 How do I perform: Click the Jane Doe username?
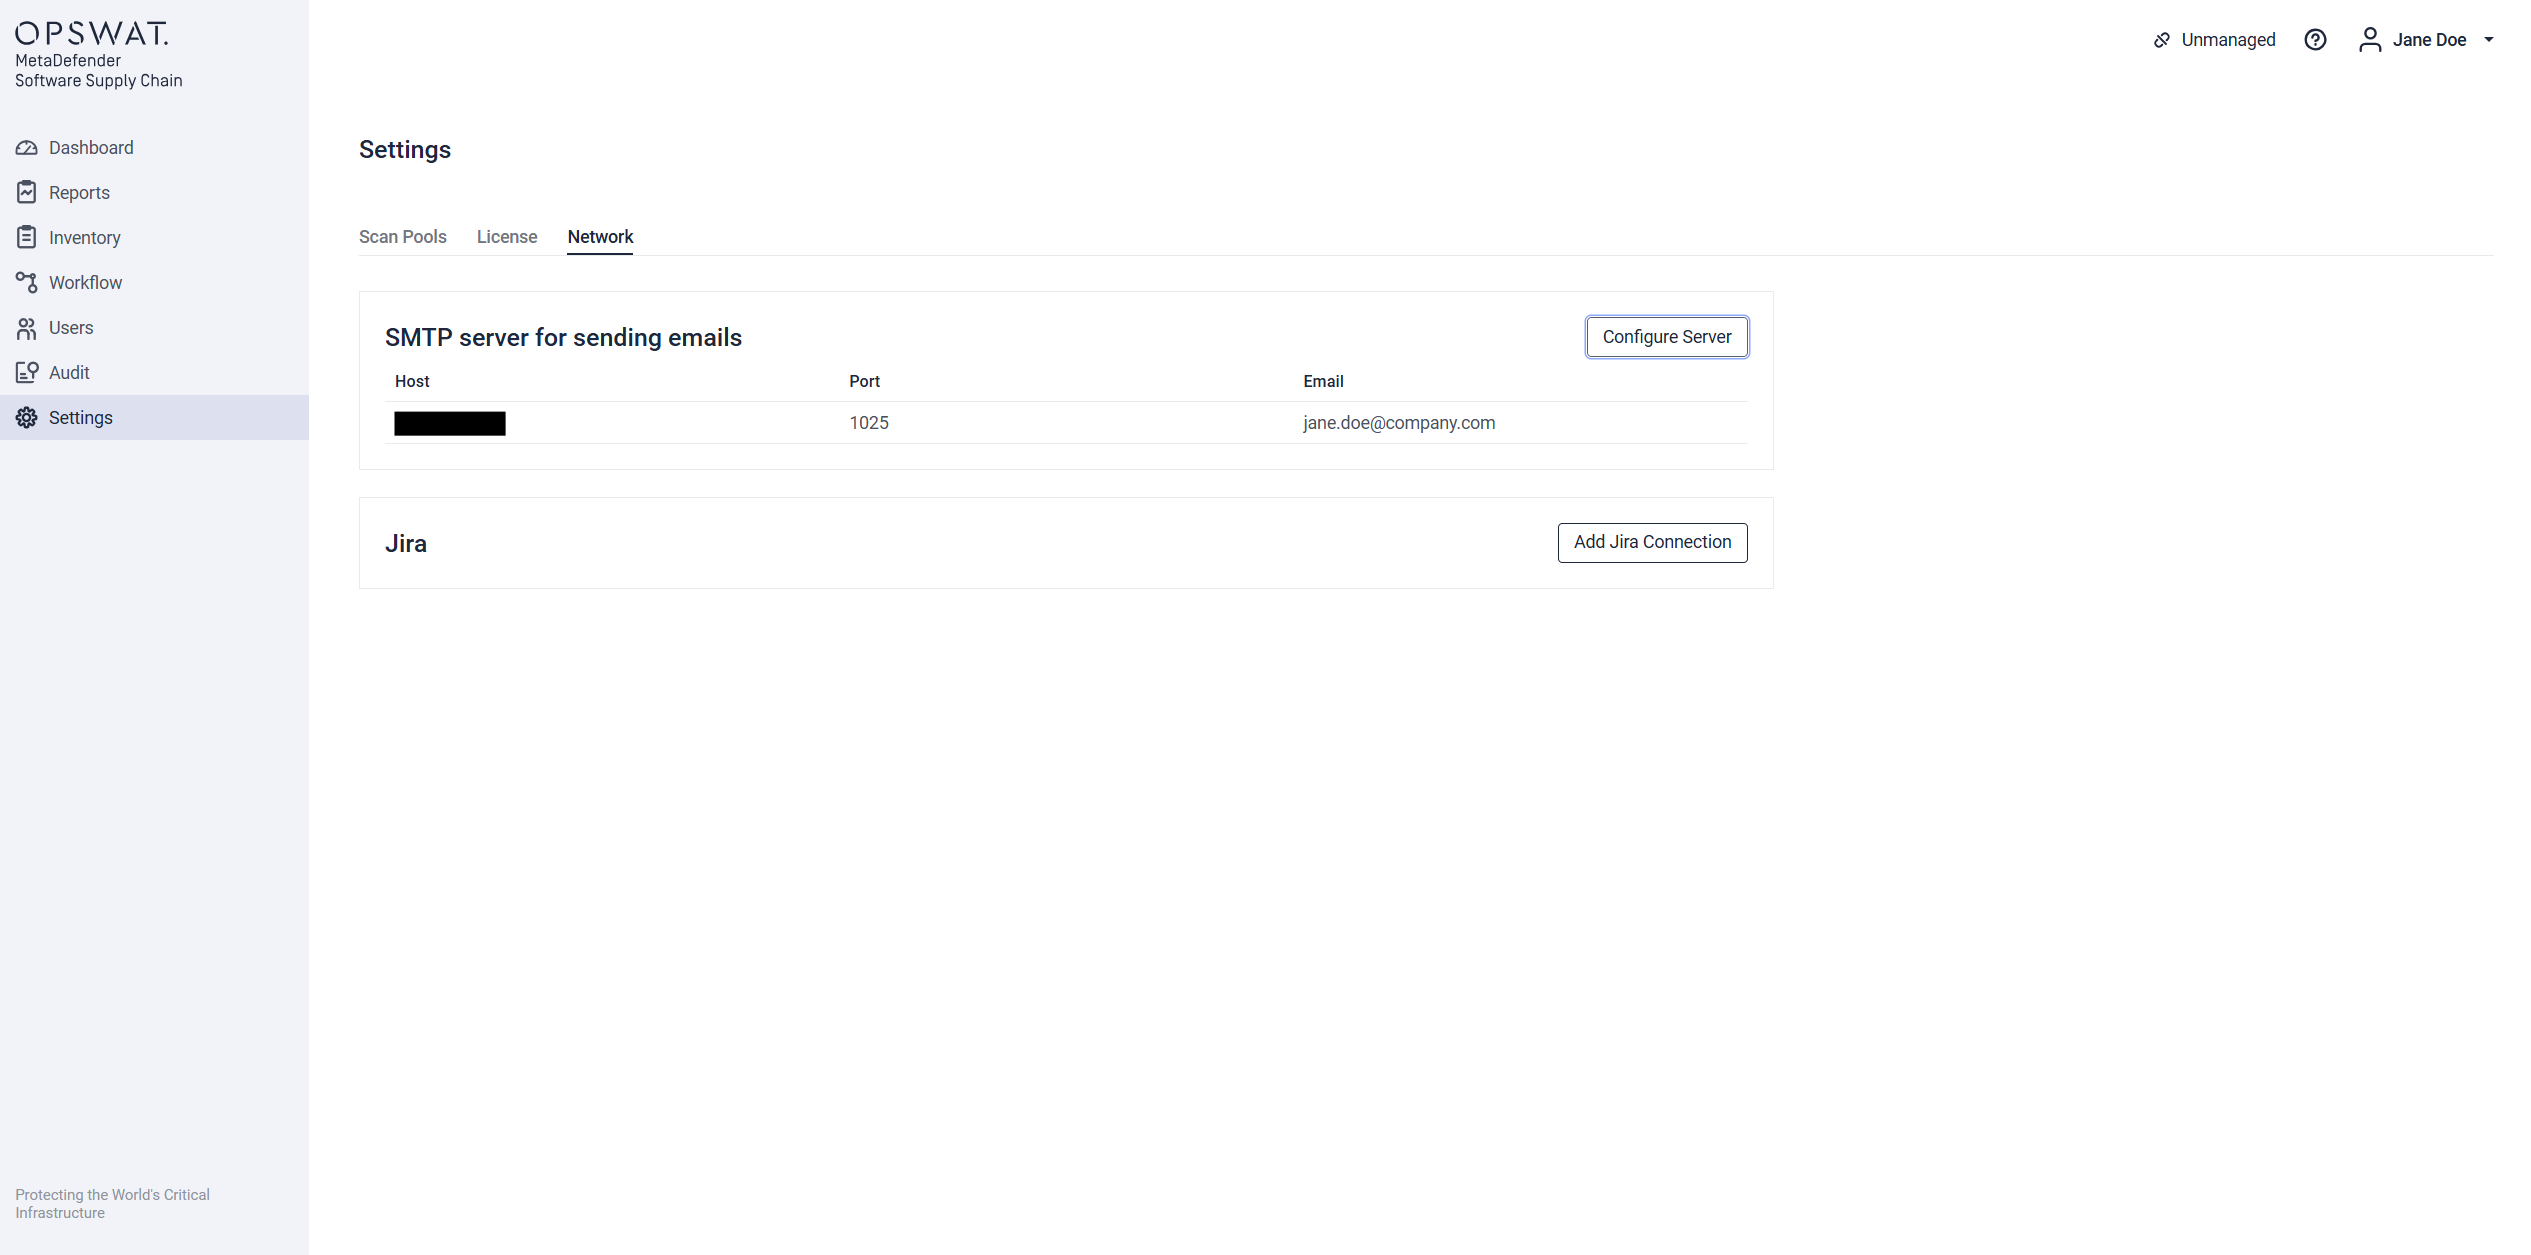tap(2429, 40)
